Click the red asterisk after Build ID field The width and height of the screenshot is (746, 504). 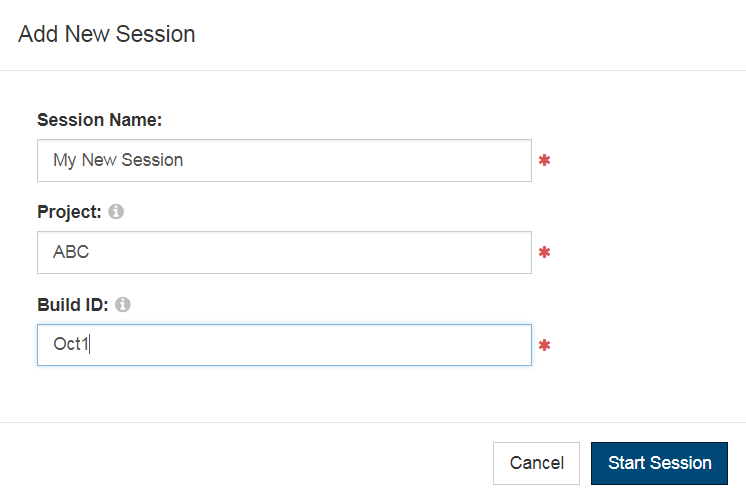click(x=544, y=345)
